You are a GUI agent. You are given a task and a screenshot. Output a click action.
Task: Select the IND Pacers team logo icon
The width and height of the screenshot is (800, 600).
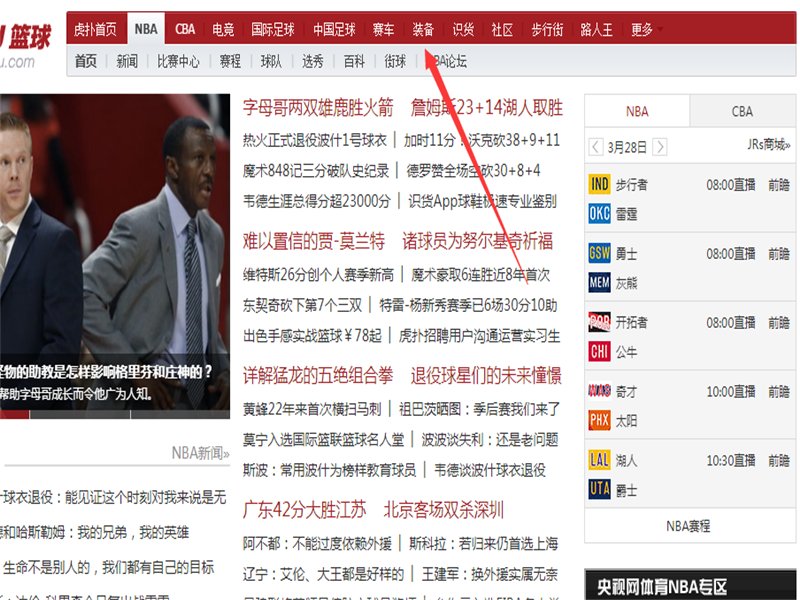click(x=601, y=184)
